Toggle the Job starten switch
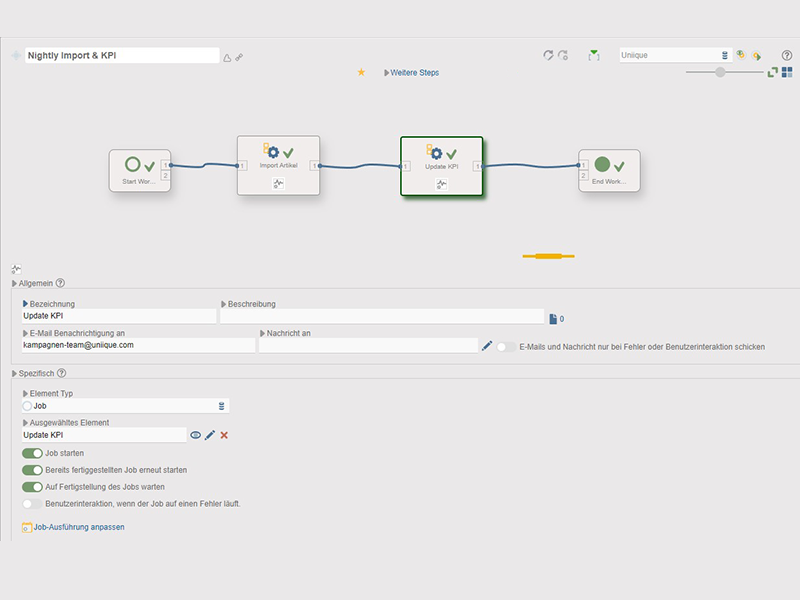Viewport: 800px width, 600px height. tap(32, 453)
